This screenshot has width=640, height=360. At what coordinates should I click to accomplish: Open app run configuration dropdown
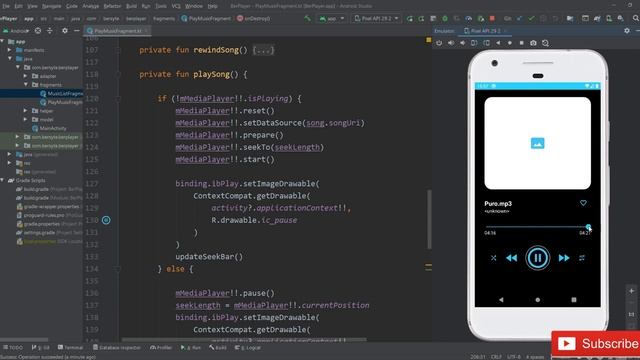[331, 18]
